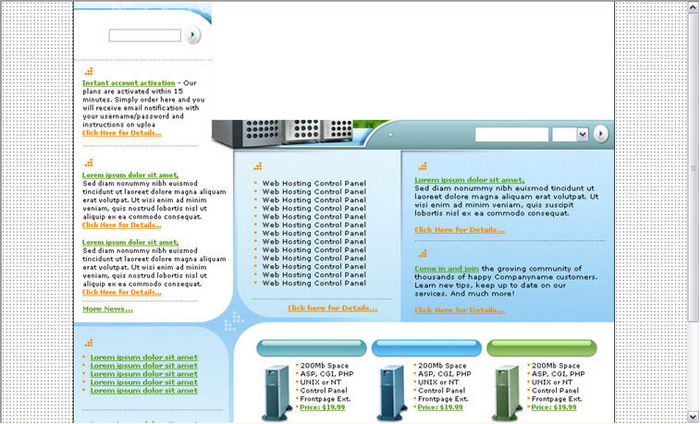
Task: Click the scrollbar up arrow
Action: pos(693,6)
